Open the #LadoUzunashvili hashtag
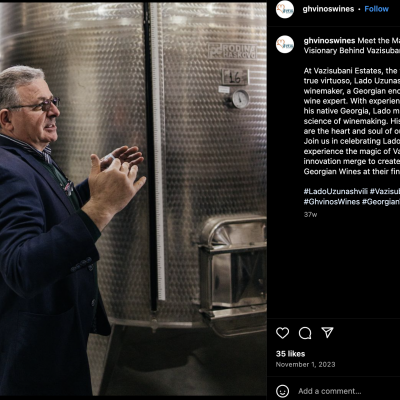 pos(336,191)
